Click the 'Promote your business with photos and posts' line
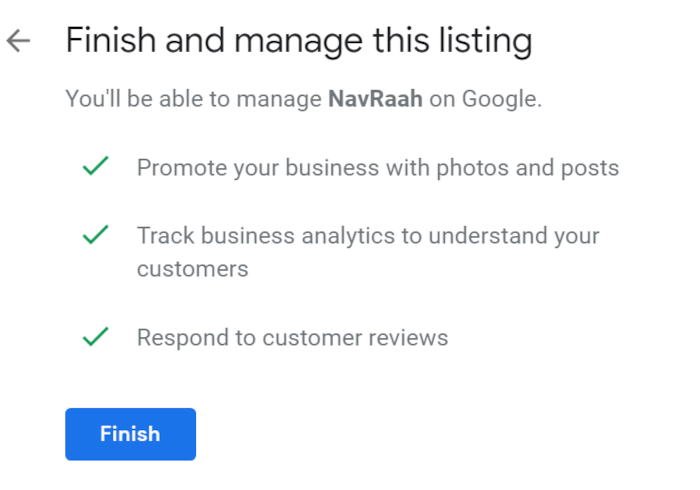Screen dimensions: 700x490 tap(378, 169)
